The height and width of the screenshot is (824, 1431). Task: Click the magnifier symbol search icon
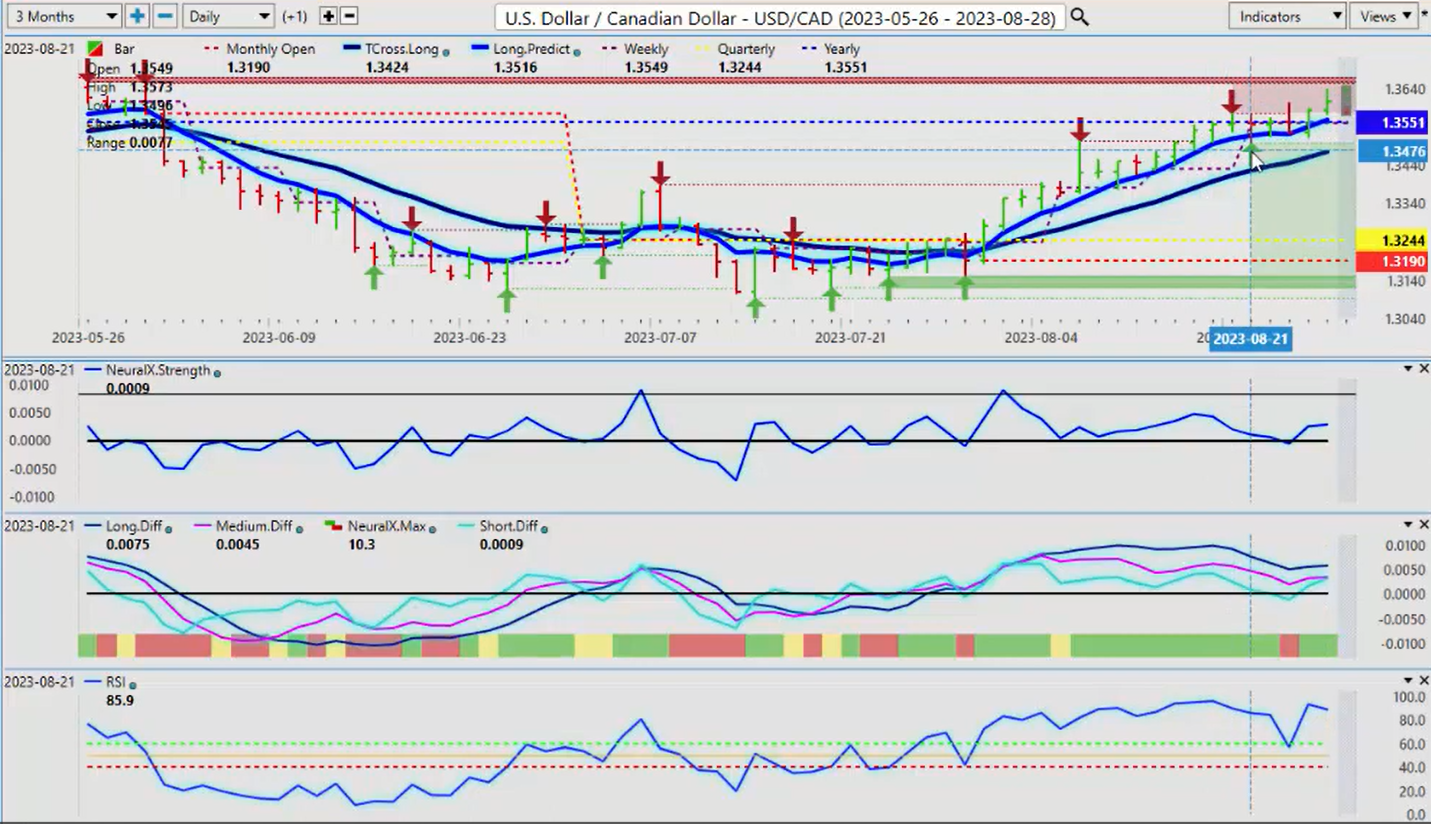[1079, 17]
